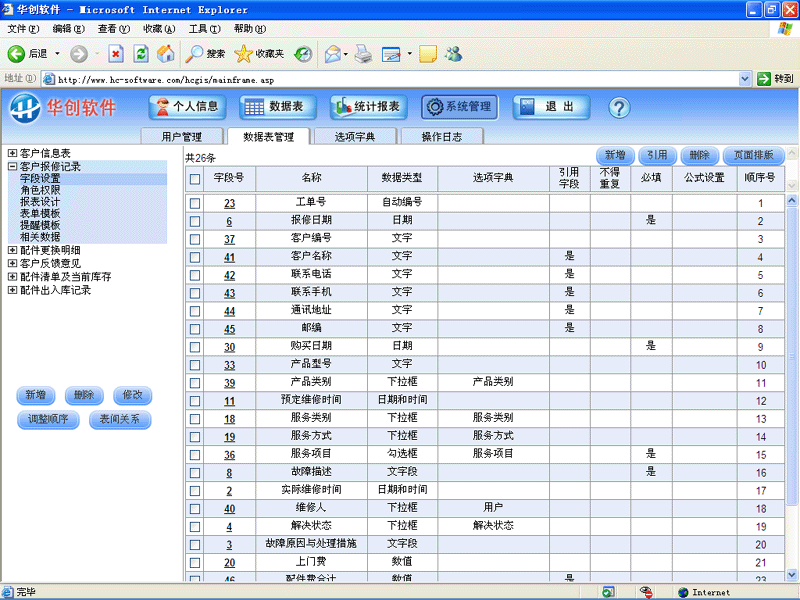The width and height of the screenshot is (800, 600).
Task: Click the Edit page icon
Action: tap(391, 54)
